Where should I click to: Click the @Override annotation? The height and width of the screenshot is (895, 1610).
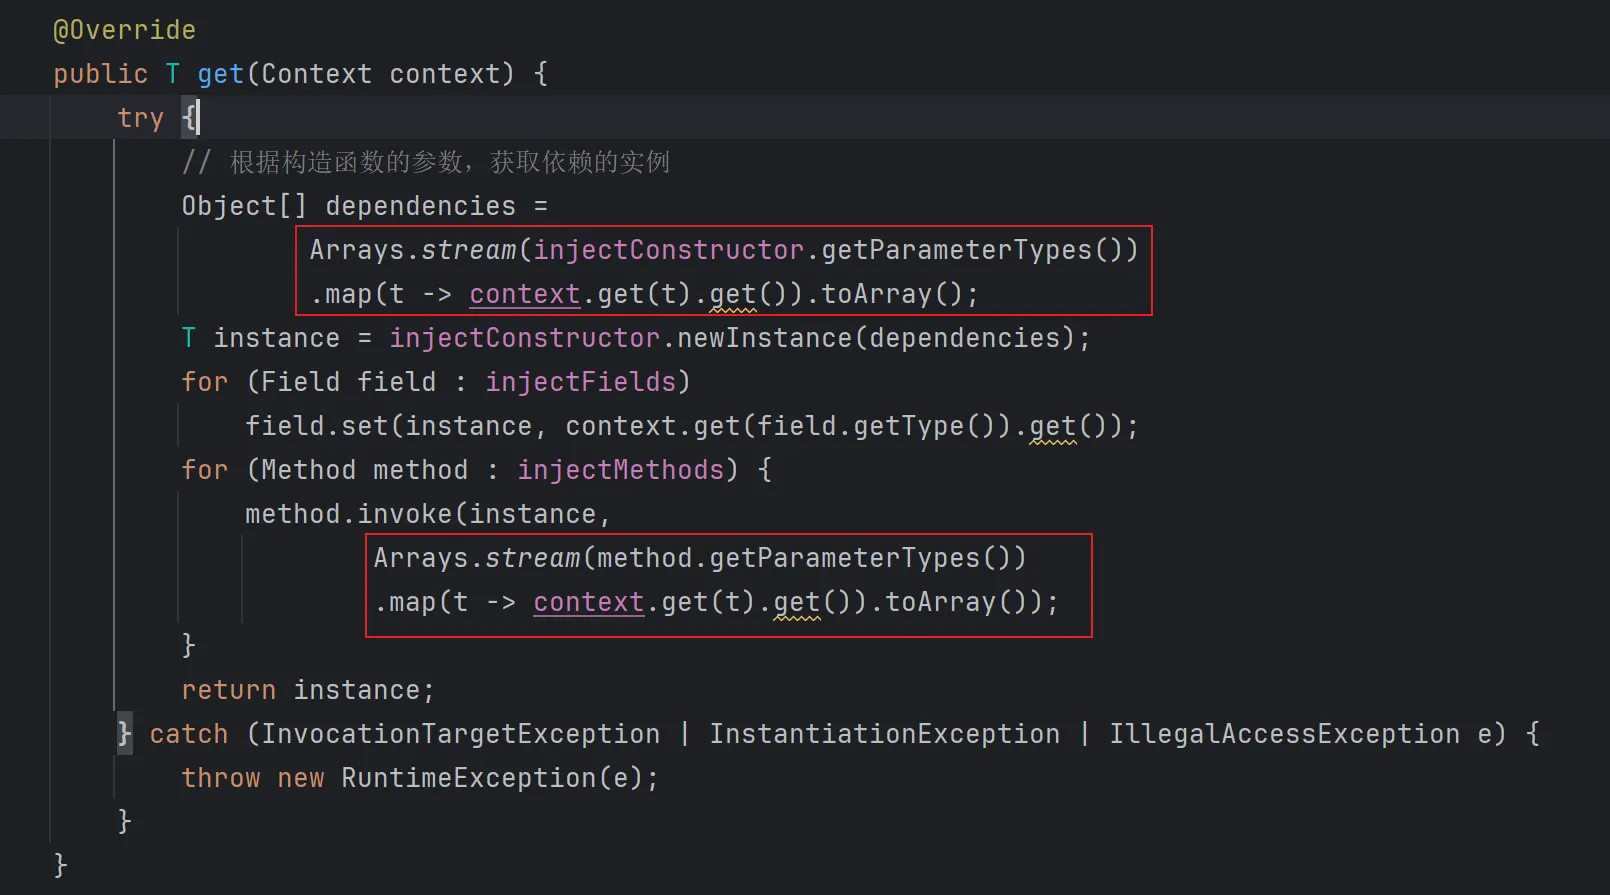point(124,30)
